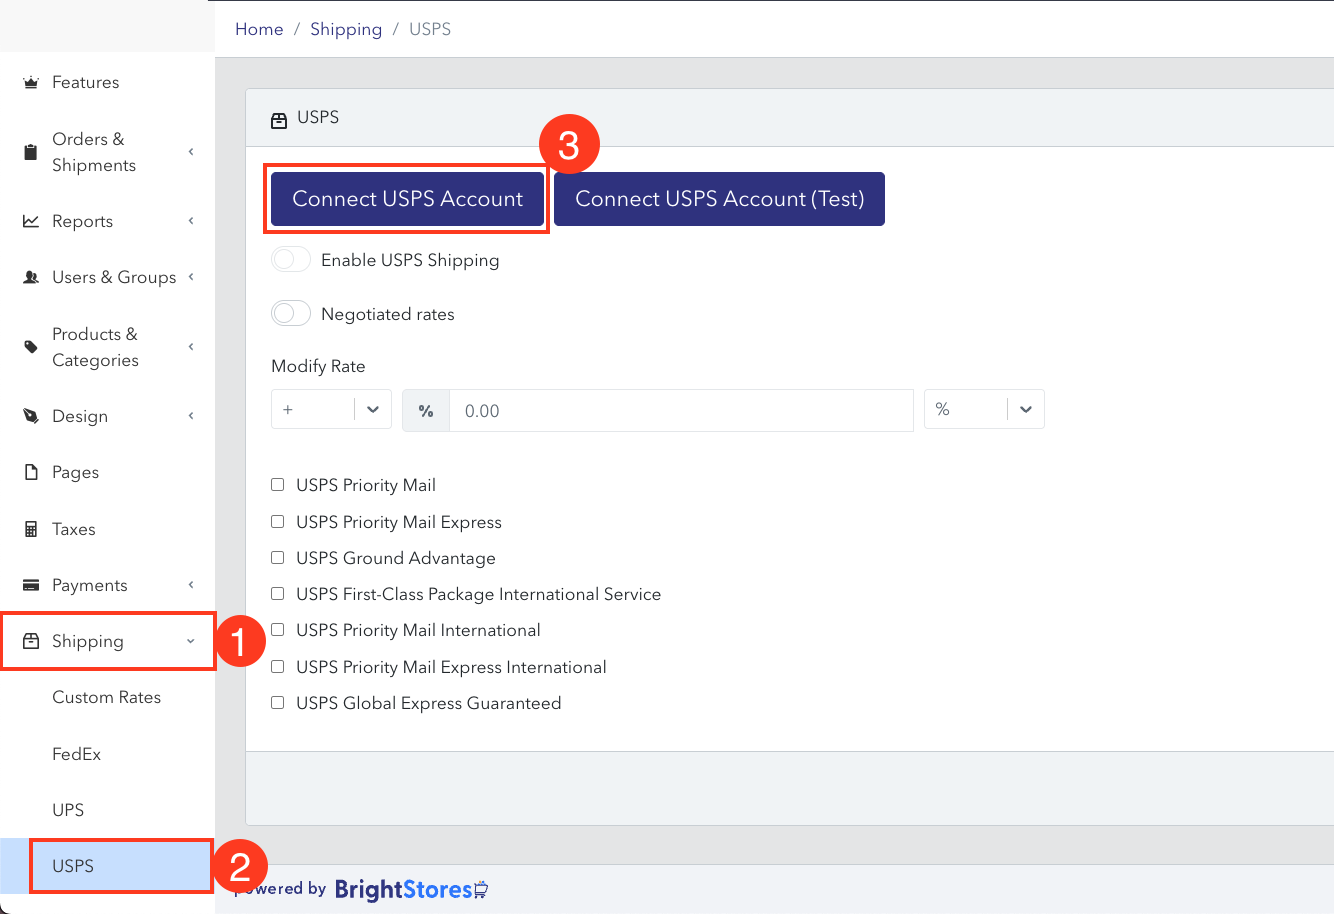Screen dimensions: 1334x914
Task: Click Connect USPS Account (Test) button
Action: tap(720, 199)
